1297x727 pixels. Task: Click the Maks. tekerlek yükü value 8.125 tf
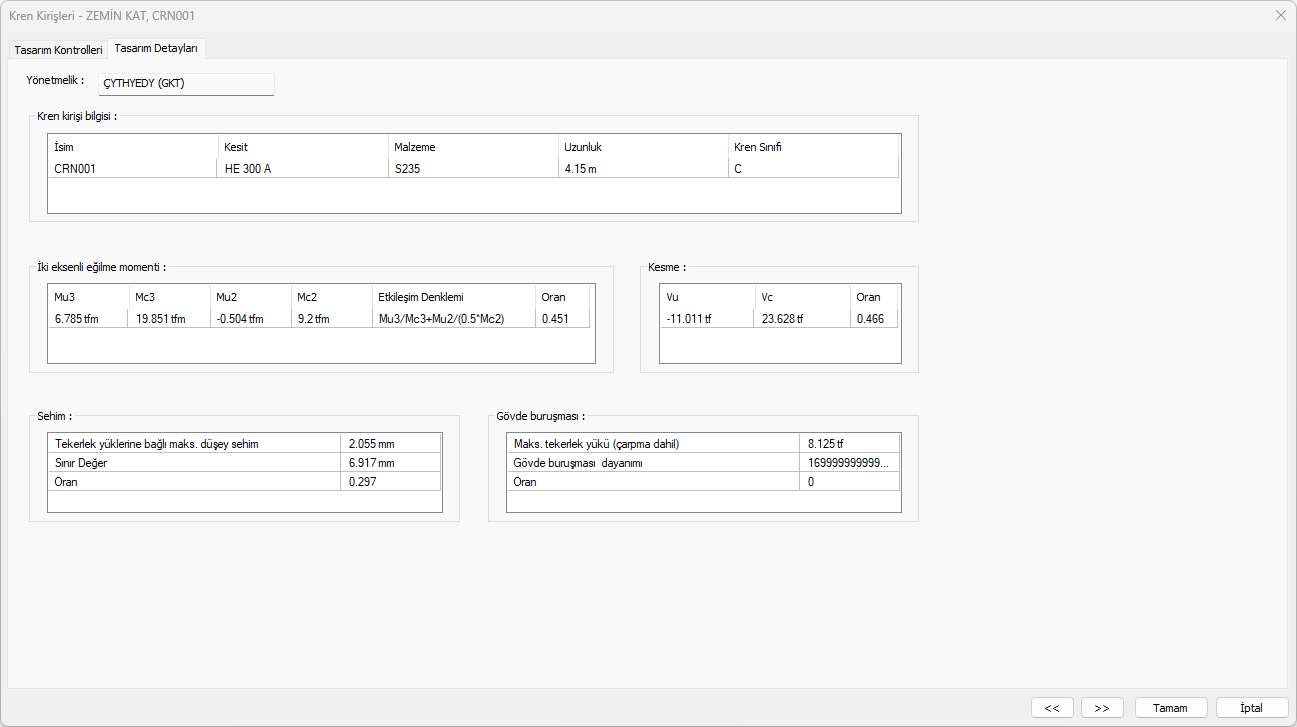point(850,444)
